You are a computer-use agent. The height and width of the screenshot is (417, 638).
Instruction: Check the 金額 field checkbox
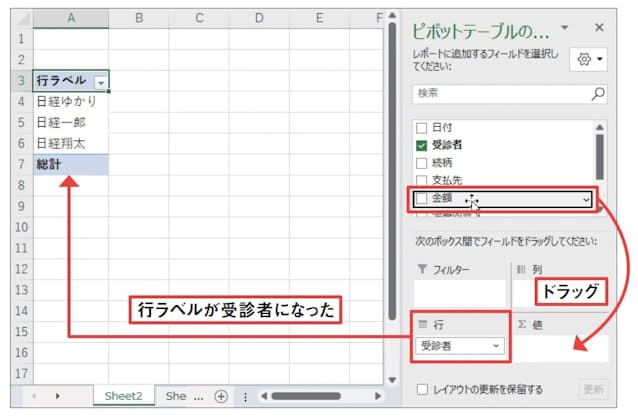[x=422, y=198]
